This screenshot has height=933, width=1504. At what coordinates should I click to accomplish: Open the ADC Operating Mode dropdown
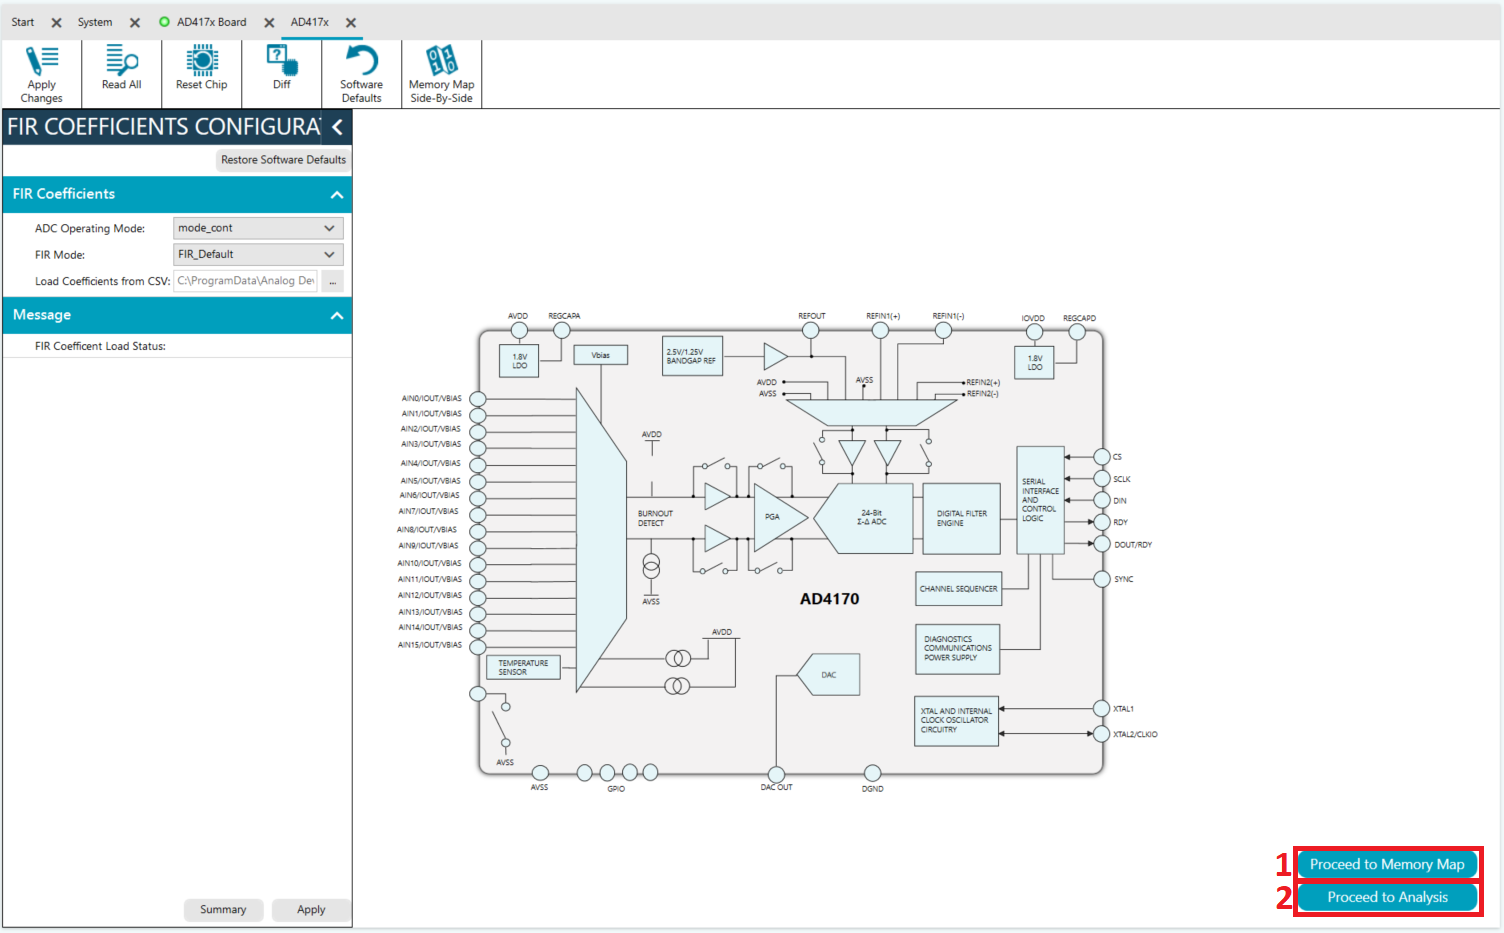pyautogui.click(x=258, y=228)
